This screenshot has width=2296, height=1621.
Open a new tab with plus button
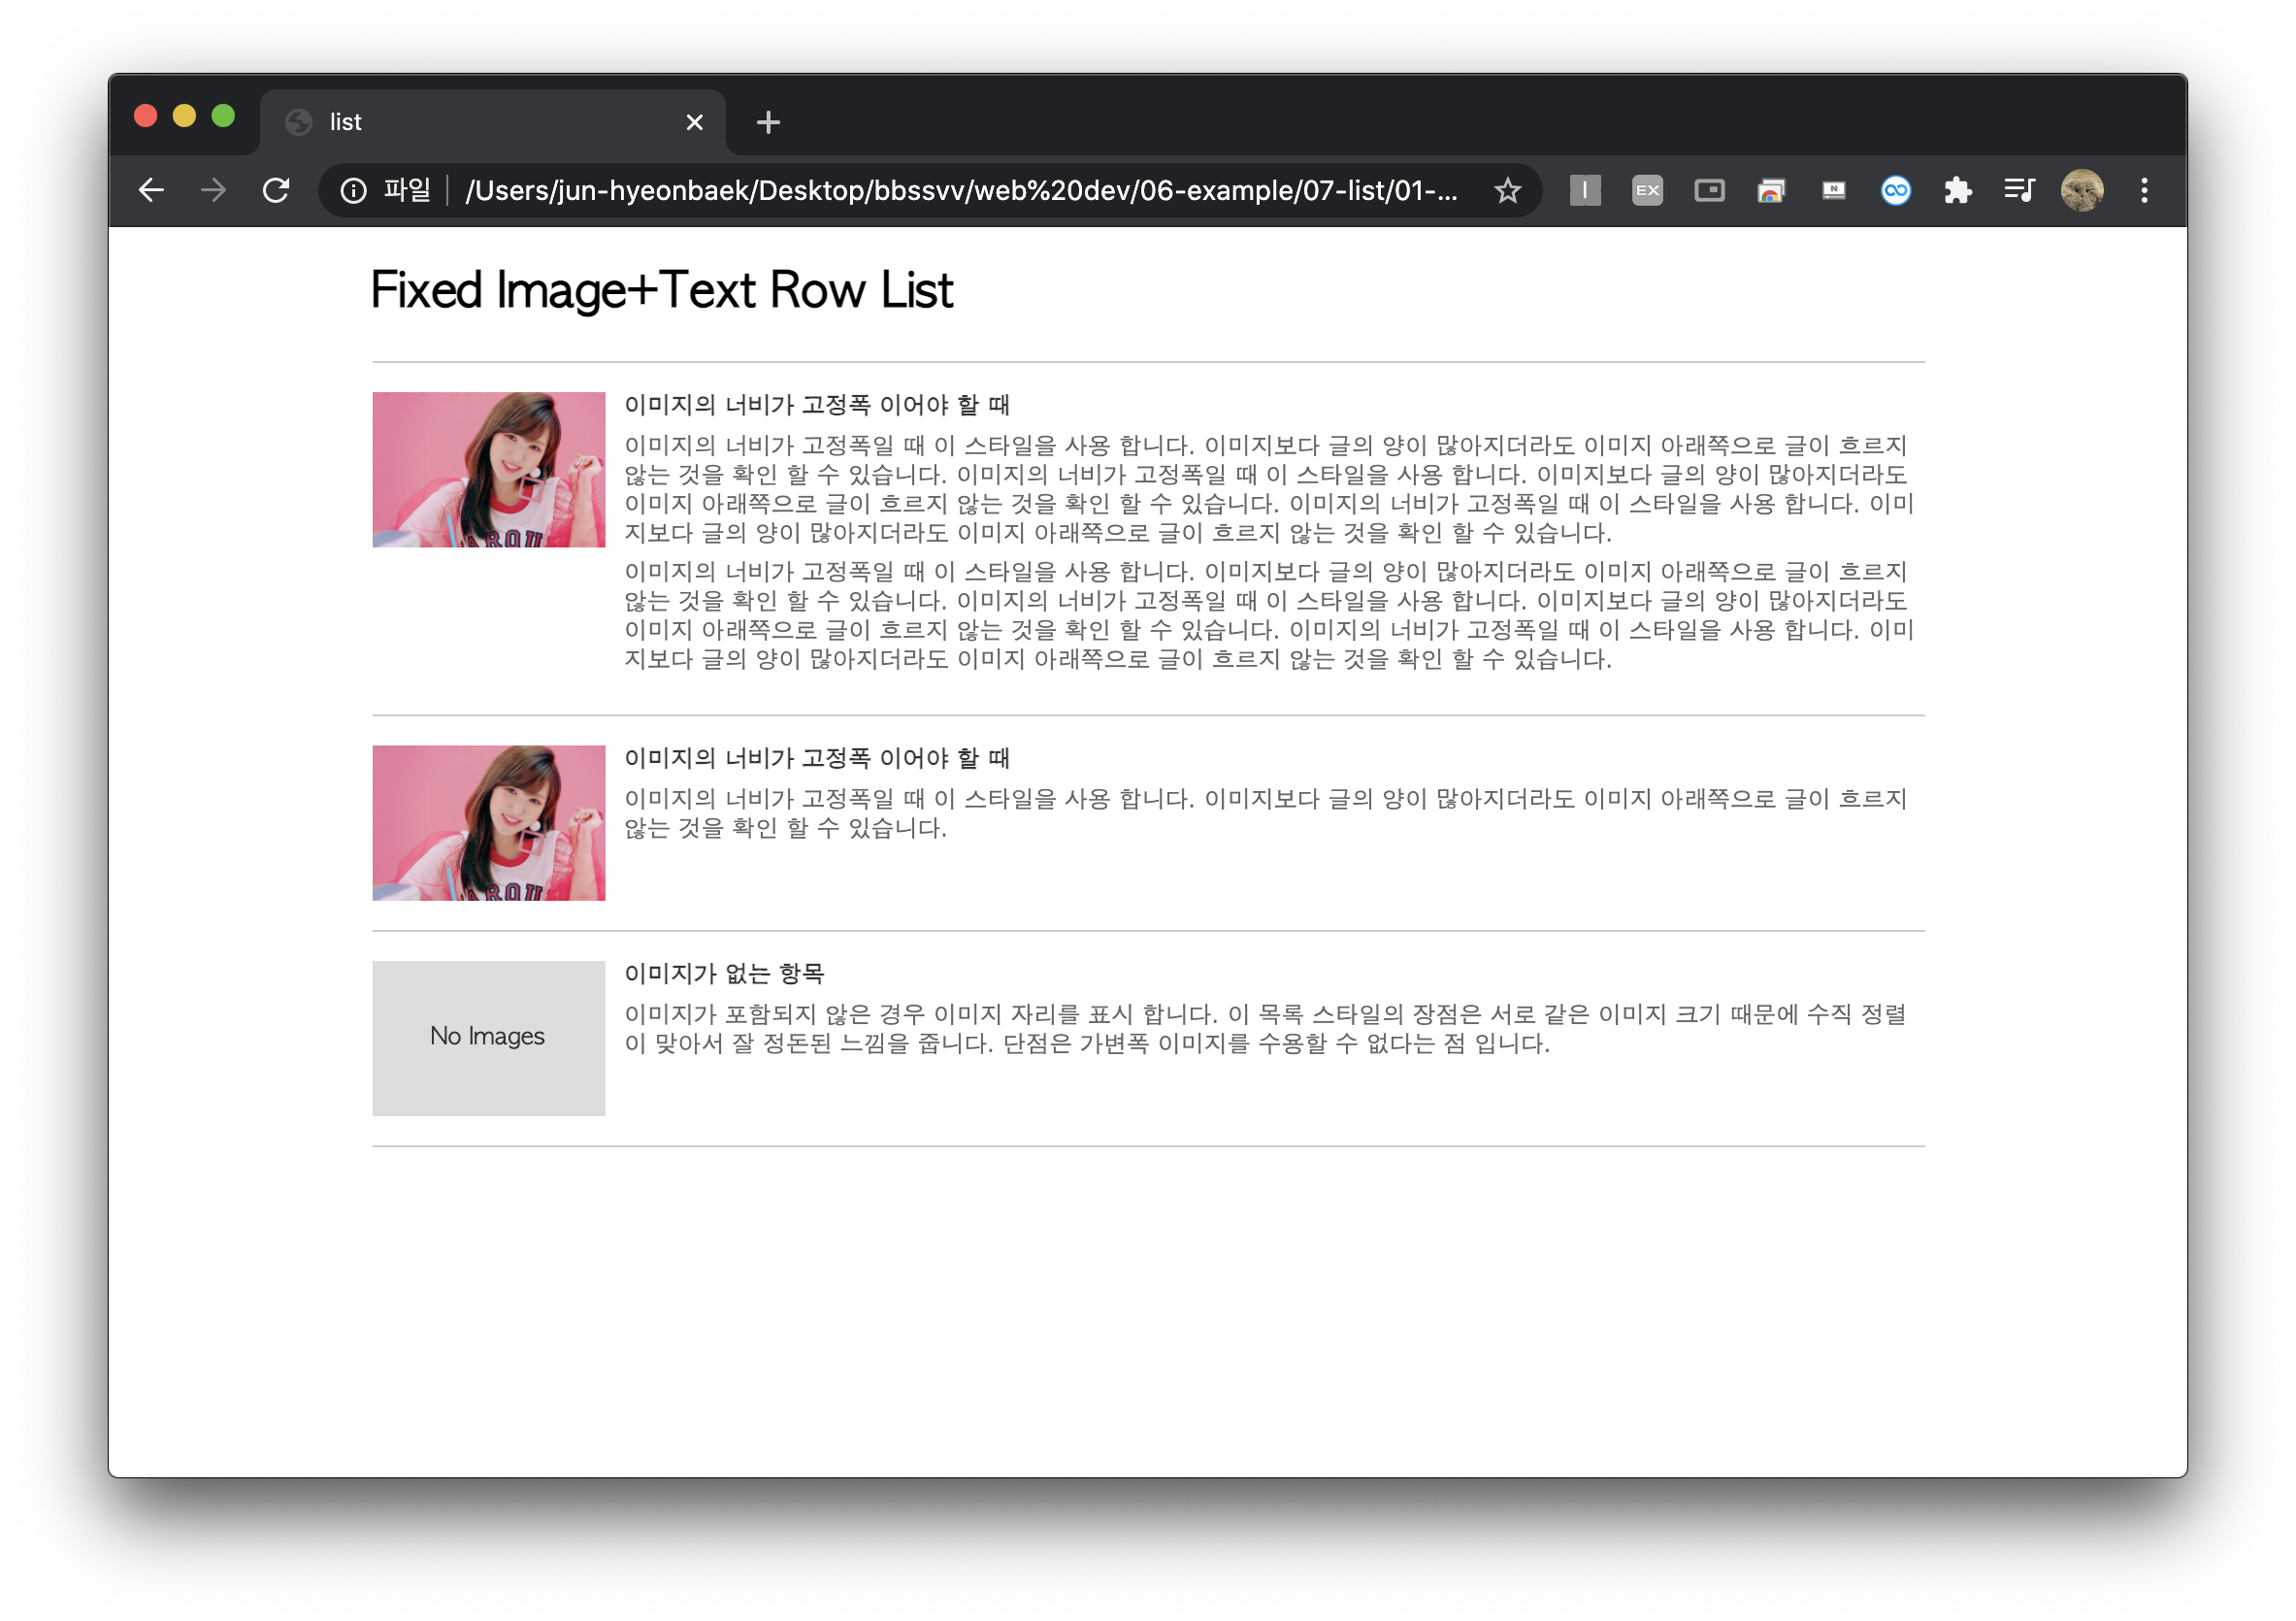tap(768, 122)
